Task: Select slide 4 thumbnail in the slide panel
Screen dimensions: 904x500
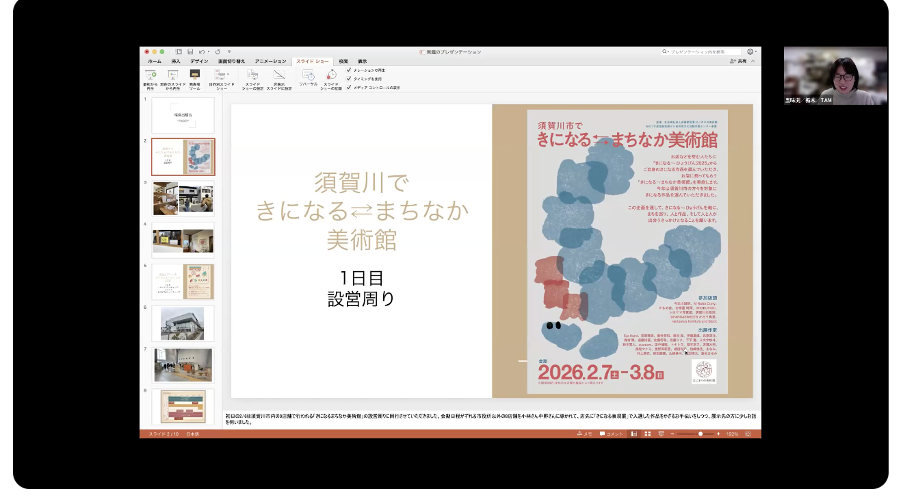Action: tap(183, 240)
